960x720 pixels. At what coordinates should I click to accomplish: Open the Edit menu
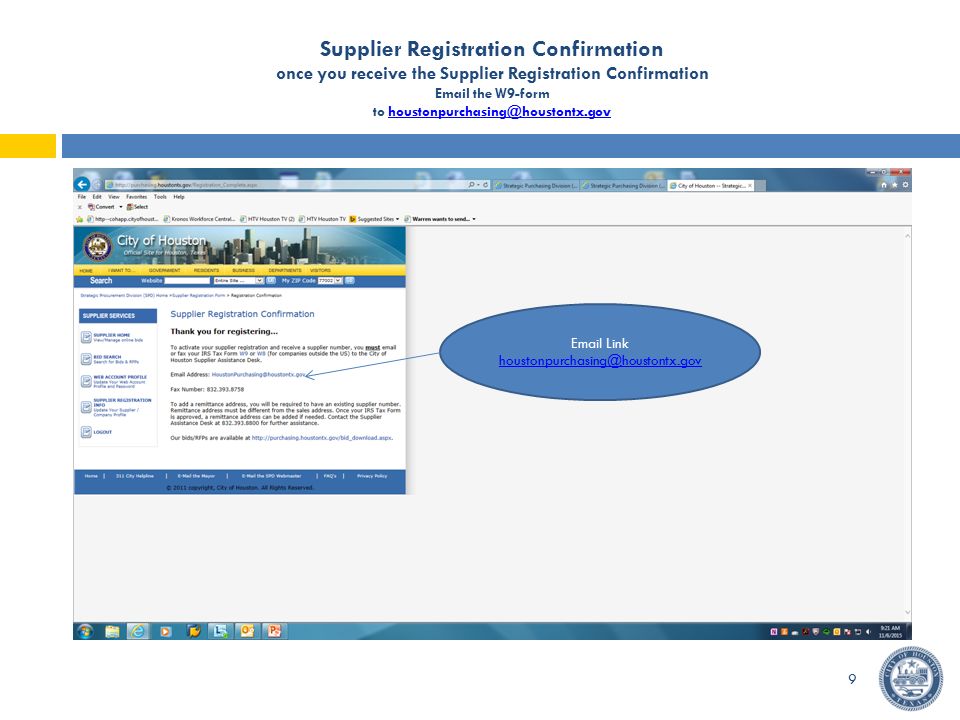(97, 197)
